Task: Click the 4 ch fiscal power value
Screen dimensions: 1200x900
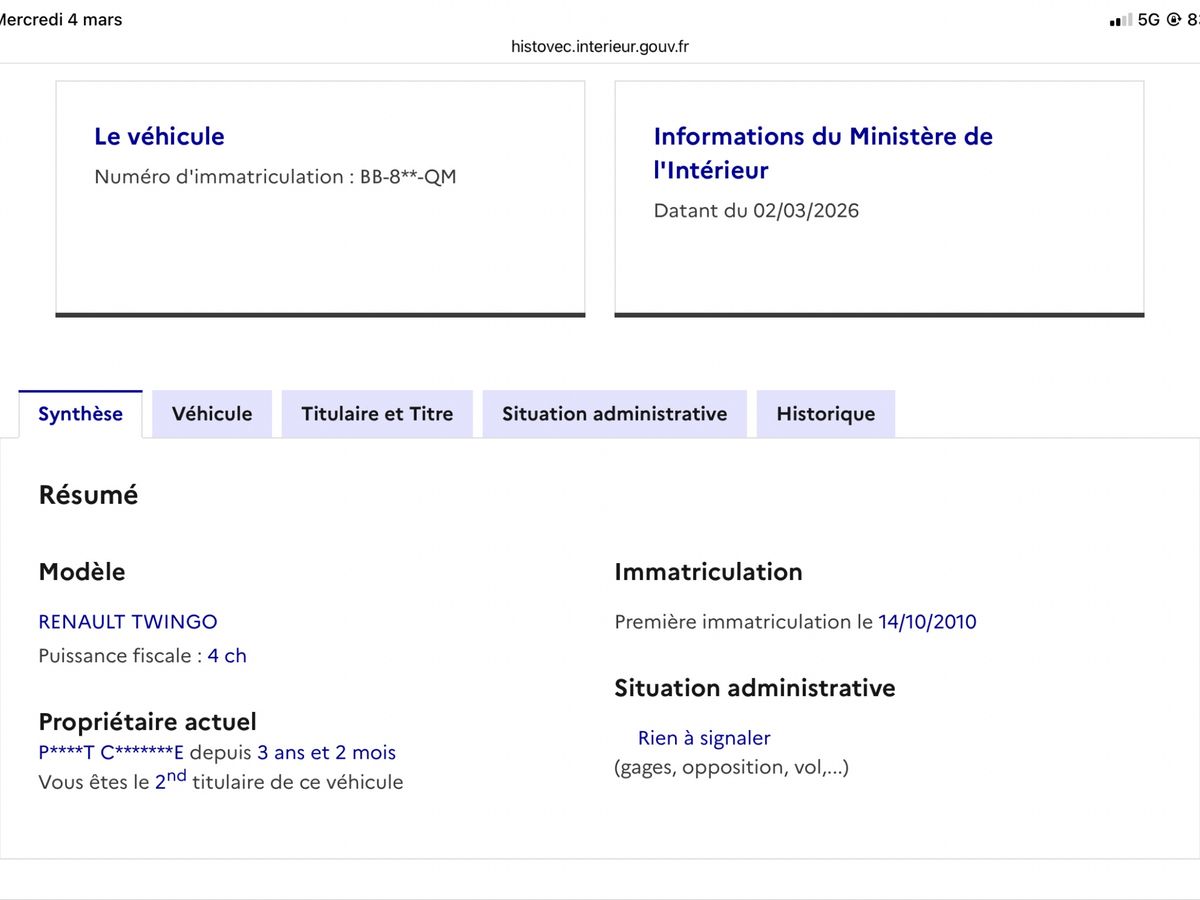Action: coord(227,656)
